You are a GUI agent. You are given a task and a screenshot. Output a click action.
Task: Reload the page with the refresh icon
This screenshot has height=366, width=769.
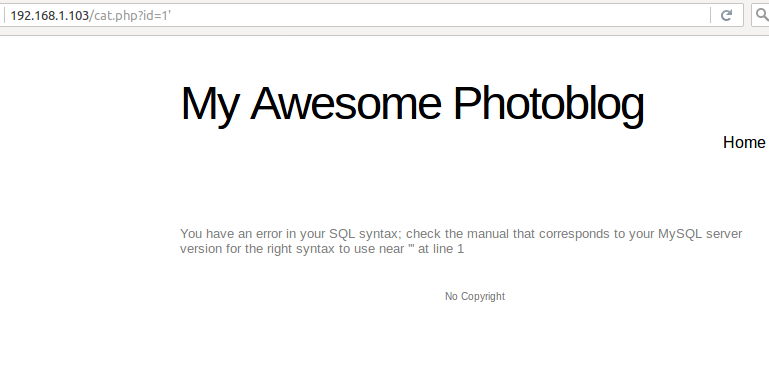(726, 15)
